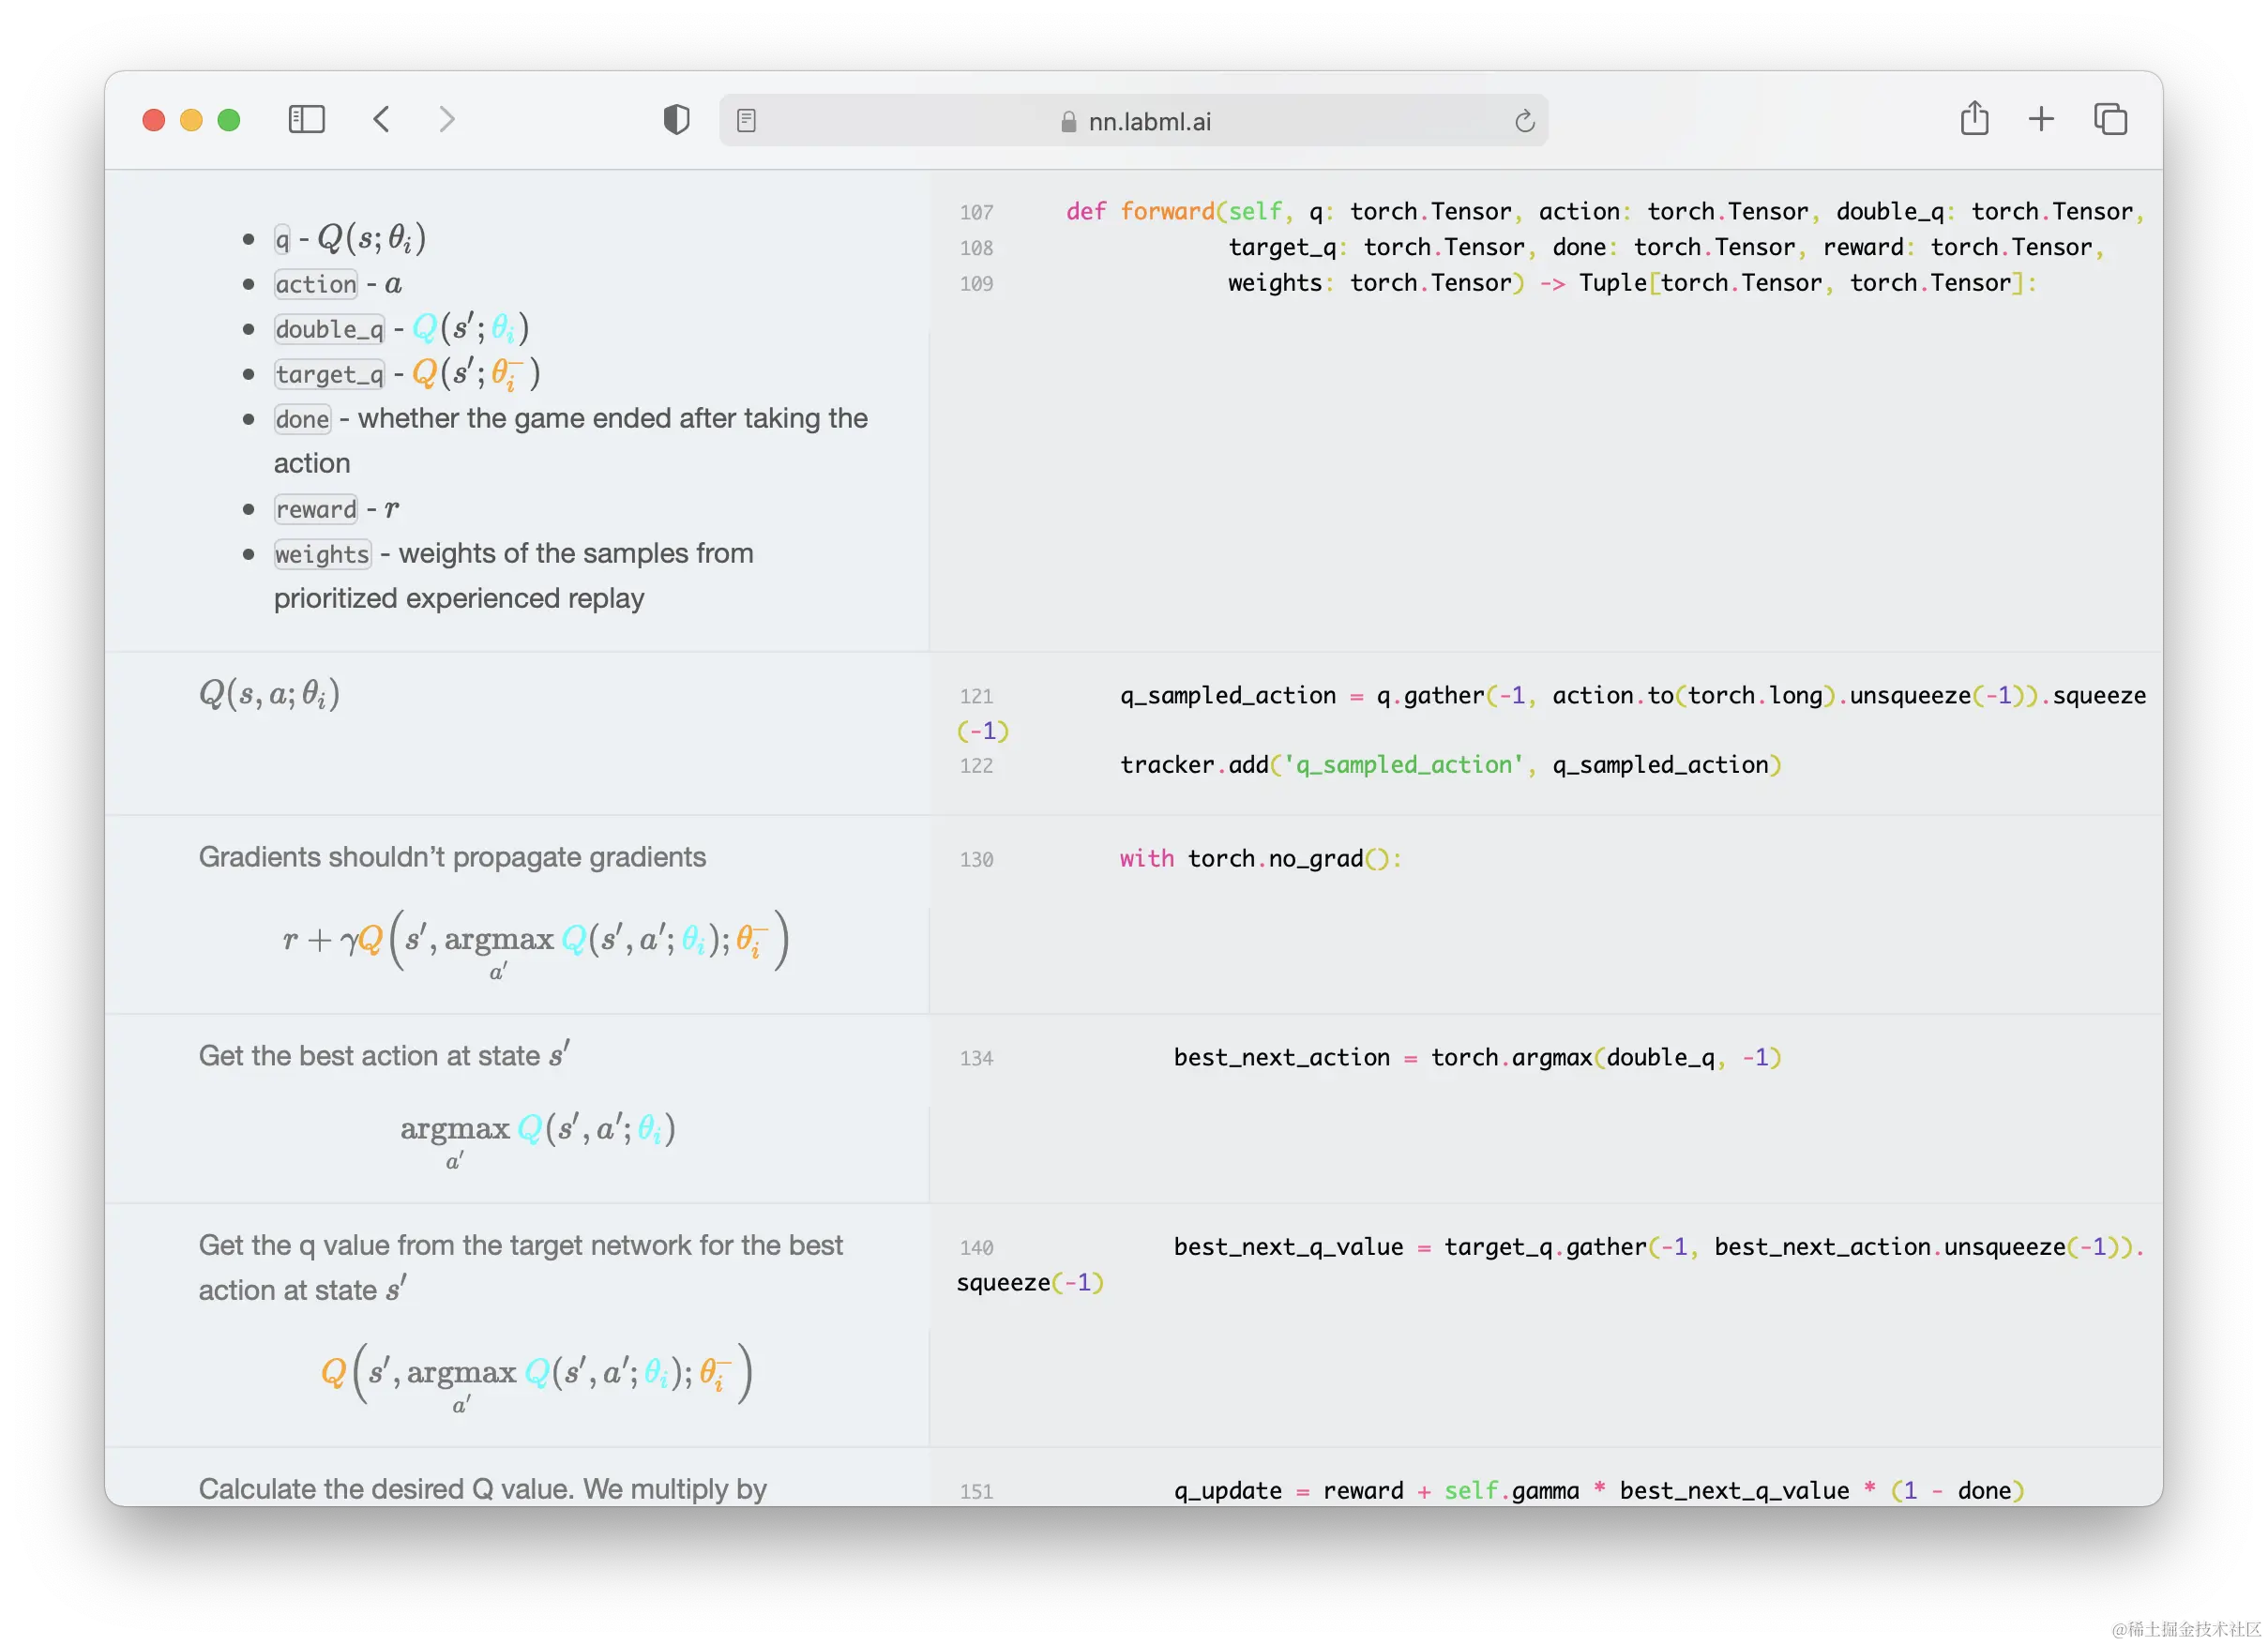Click the lock icon beside the URL
Screen dimensions: 2268x1645
click(x=1068, y=122)
